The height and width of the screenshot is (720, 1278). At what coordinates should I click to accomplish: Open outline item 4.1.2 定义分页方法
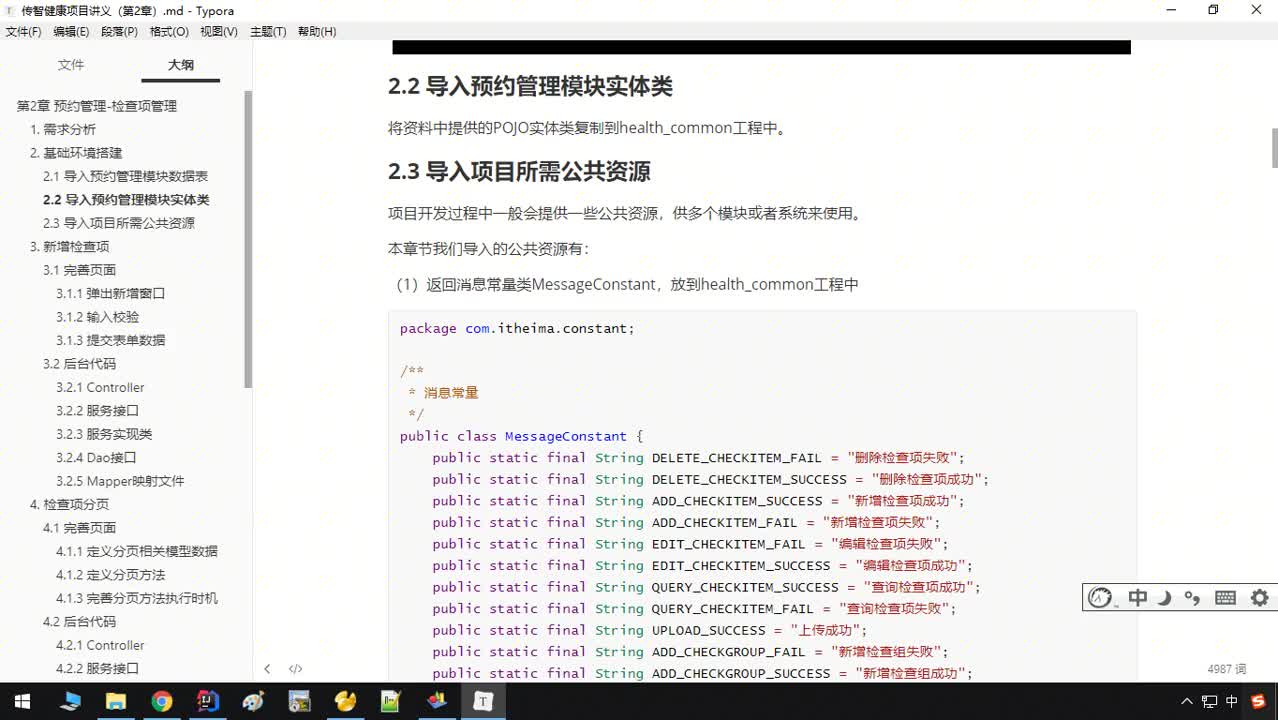pyautogui.click(x=110, y=575)
